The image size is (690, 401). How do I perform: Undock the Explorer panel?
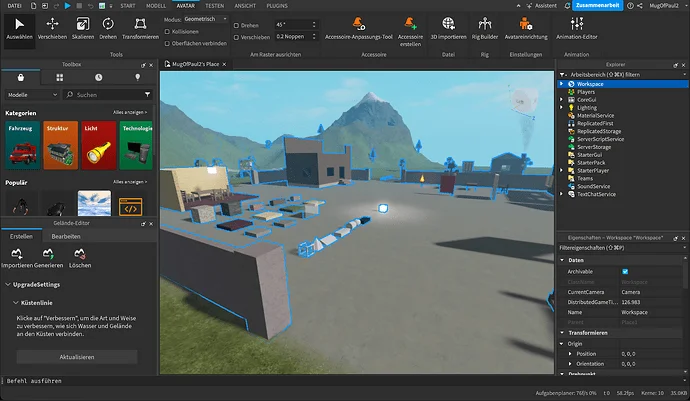[675, 65]
